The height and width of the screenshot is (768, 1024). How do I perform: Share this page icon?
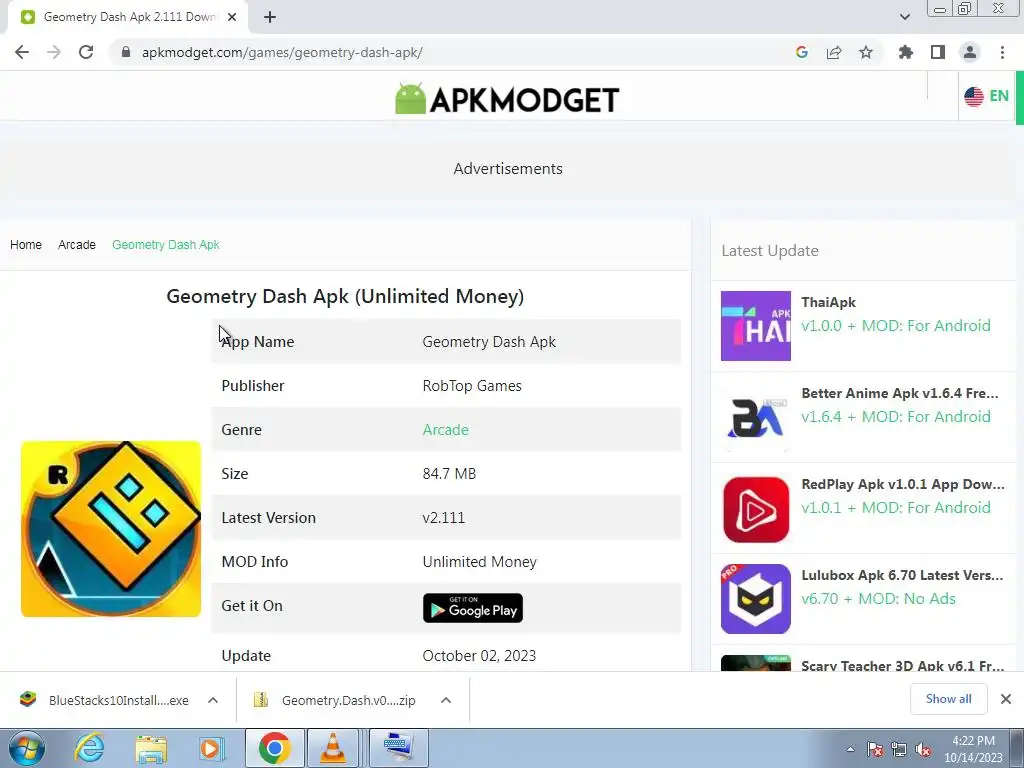(x=834, y=52)
